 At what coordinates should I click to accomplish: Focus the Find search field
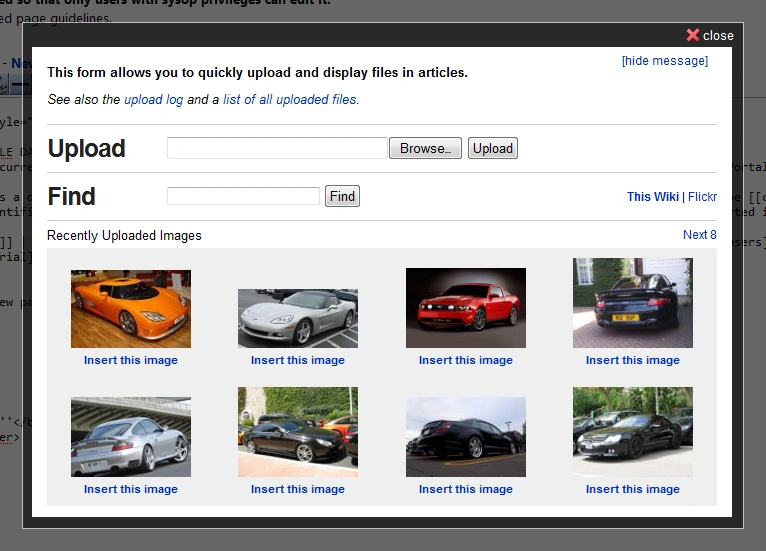[x=243, y=196]
